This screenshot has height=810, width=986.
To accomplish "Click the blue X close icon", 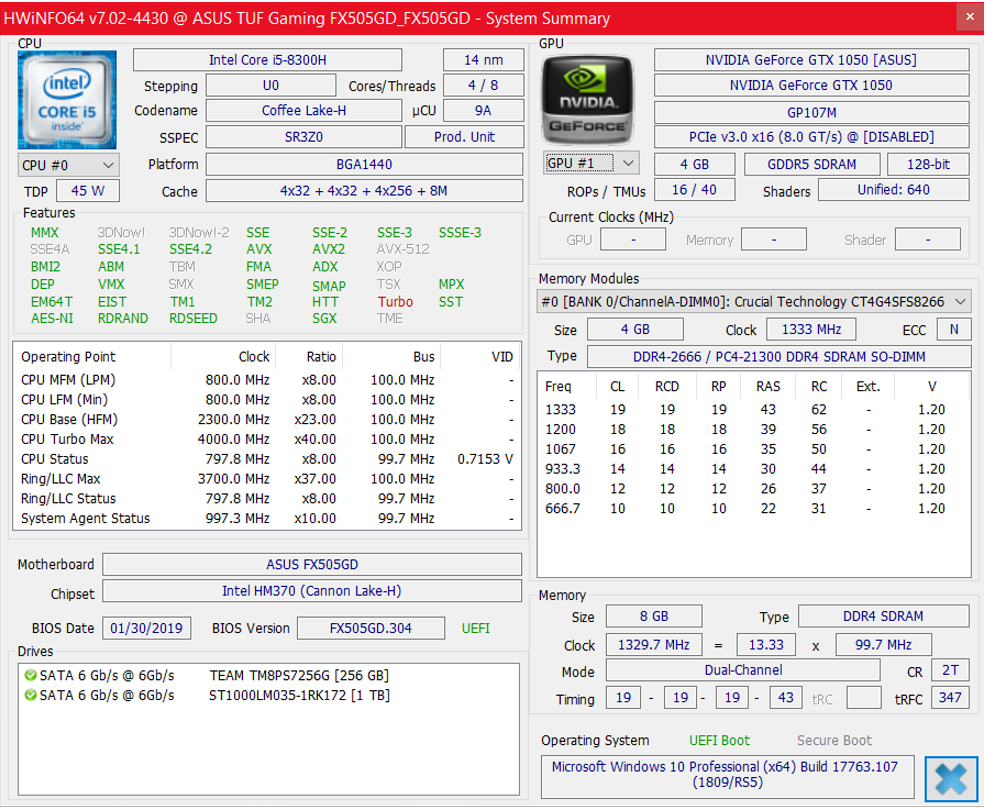I will 950,778.
